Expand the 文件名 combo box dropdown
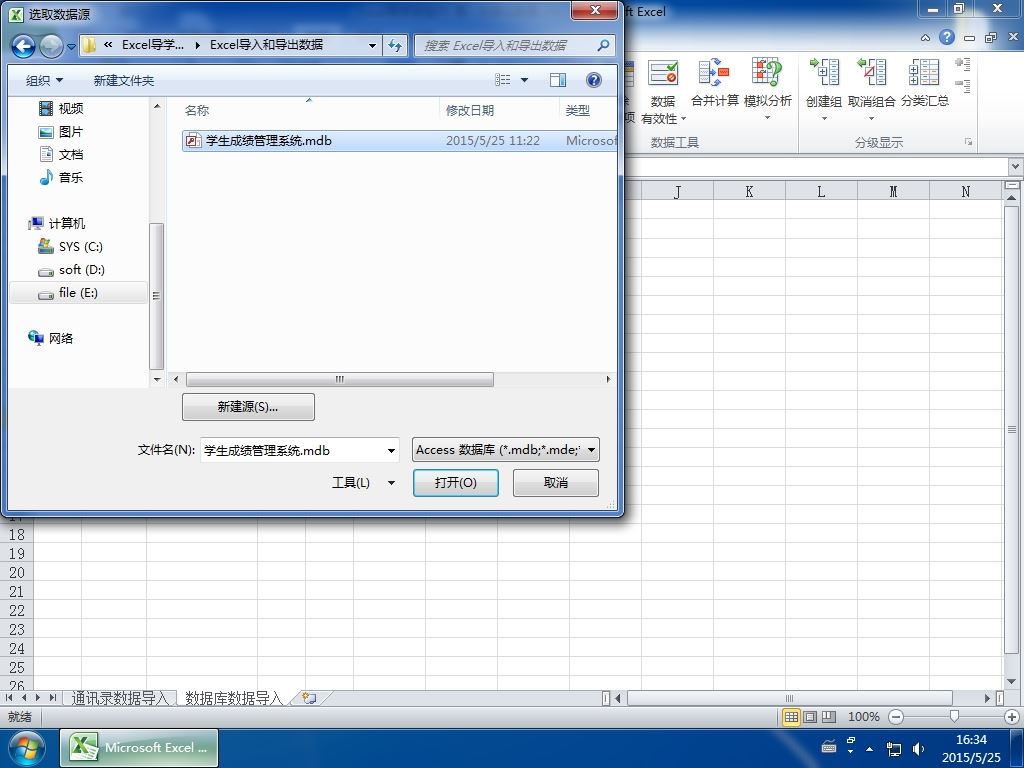The width and height of the screenshot is (1024, 768). 391,450
